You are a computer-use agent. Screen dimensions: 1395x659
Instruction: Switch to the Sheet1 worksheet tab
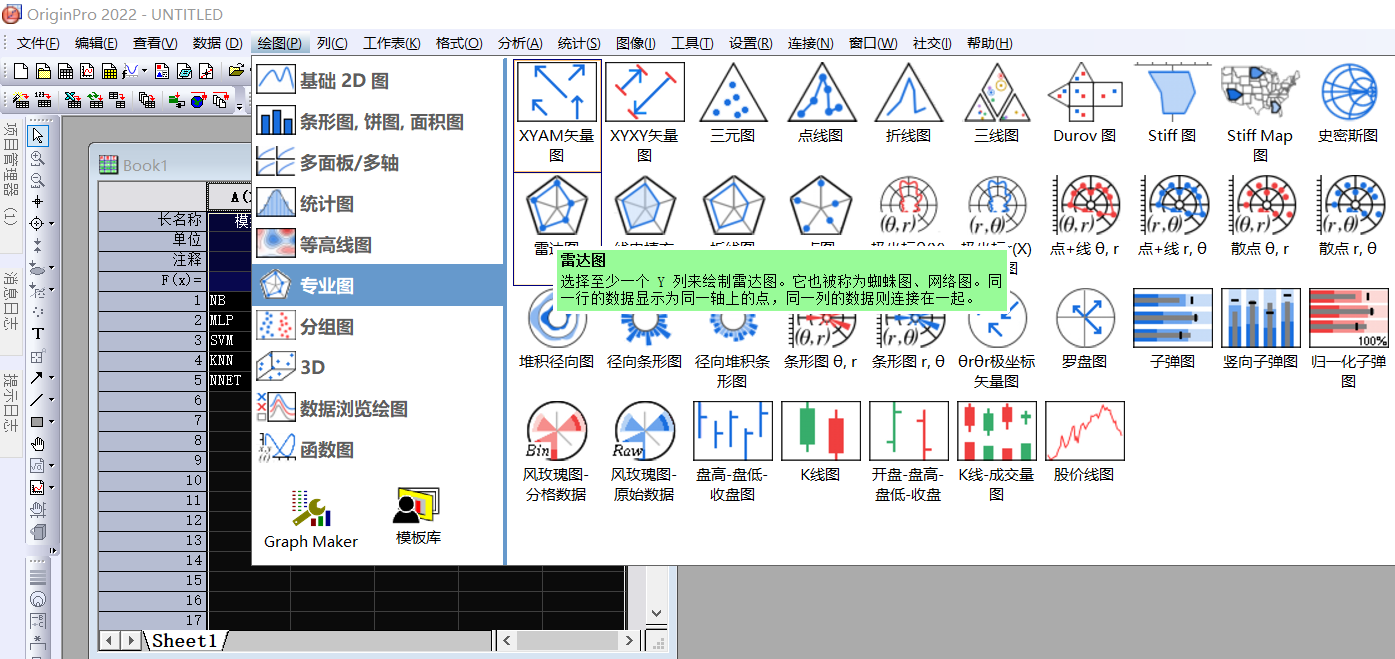184,640
